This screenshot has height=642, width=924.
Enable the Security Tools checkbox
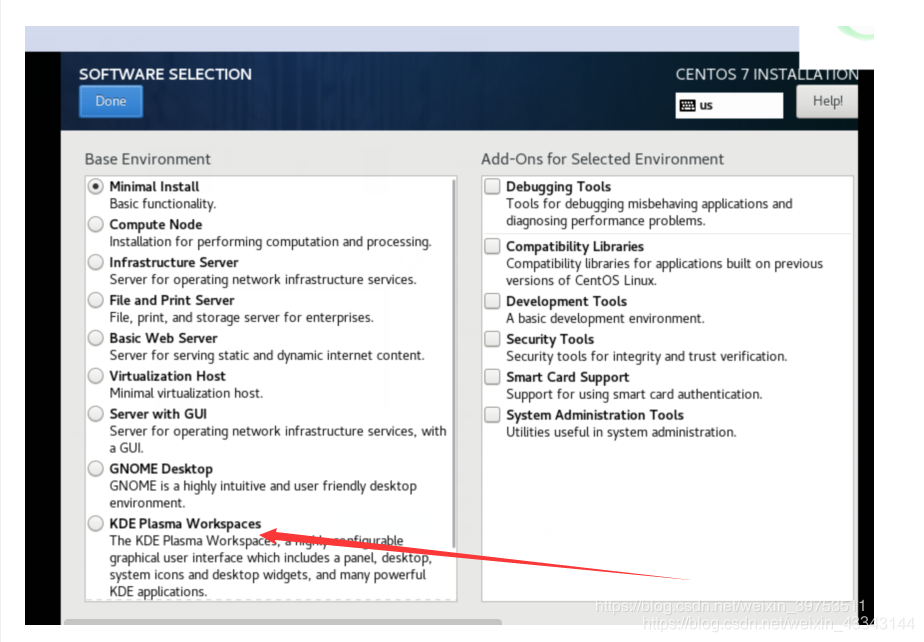click(492, 339)
